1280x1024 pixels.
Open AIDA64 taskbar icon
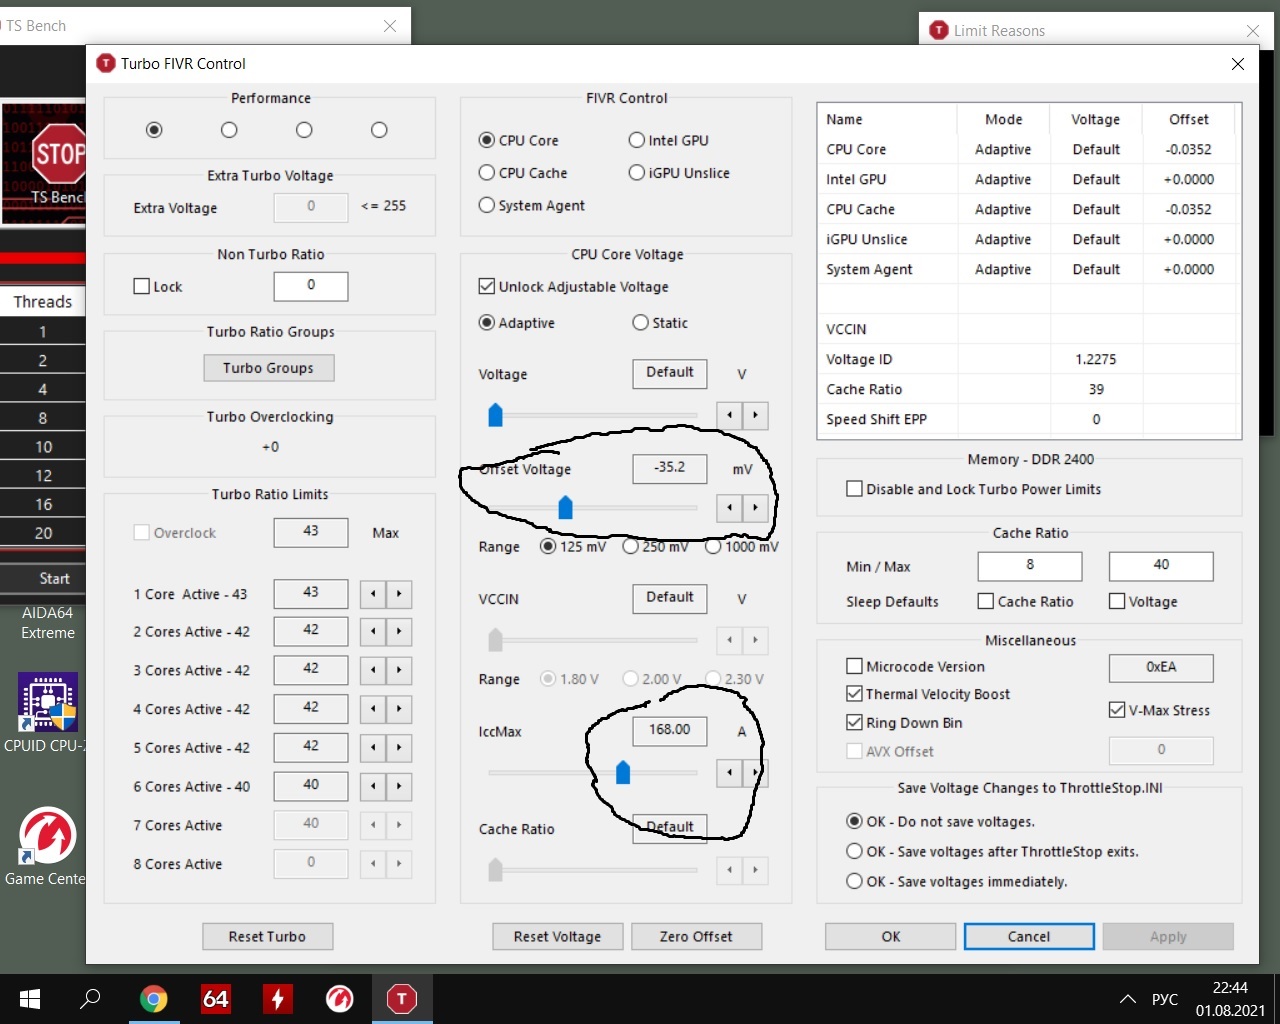pyautogui.click(x=216, y=998)
